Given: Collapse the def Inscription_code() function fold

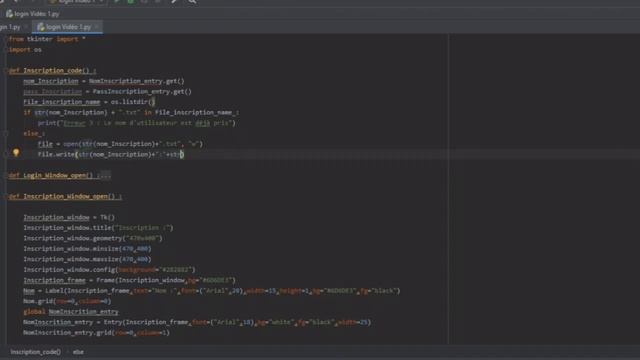Looking at the screenshot, I should (6, 71).
